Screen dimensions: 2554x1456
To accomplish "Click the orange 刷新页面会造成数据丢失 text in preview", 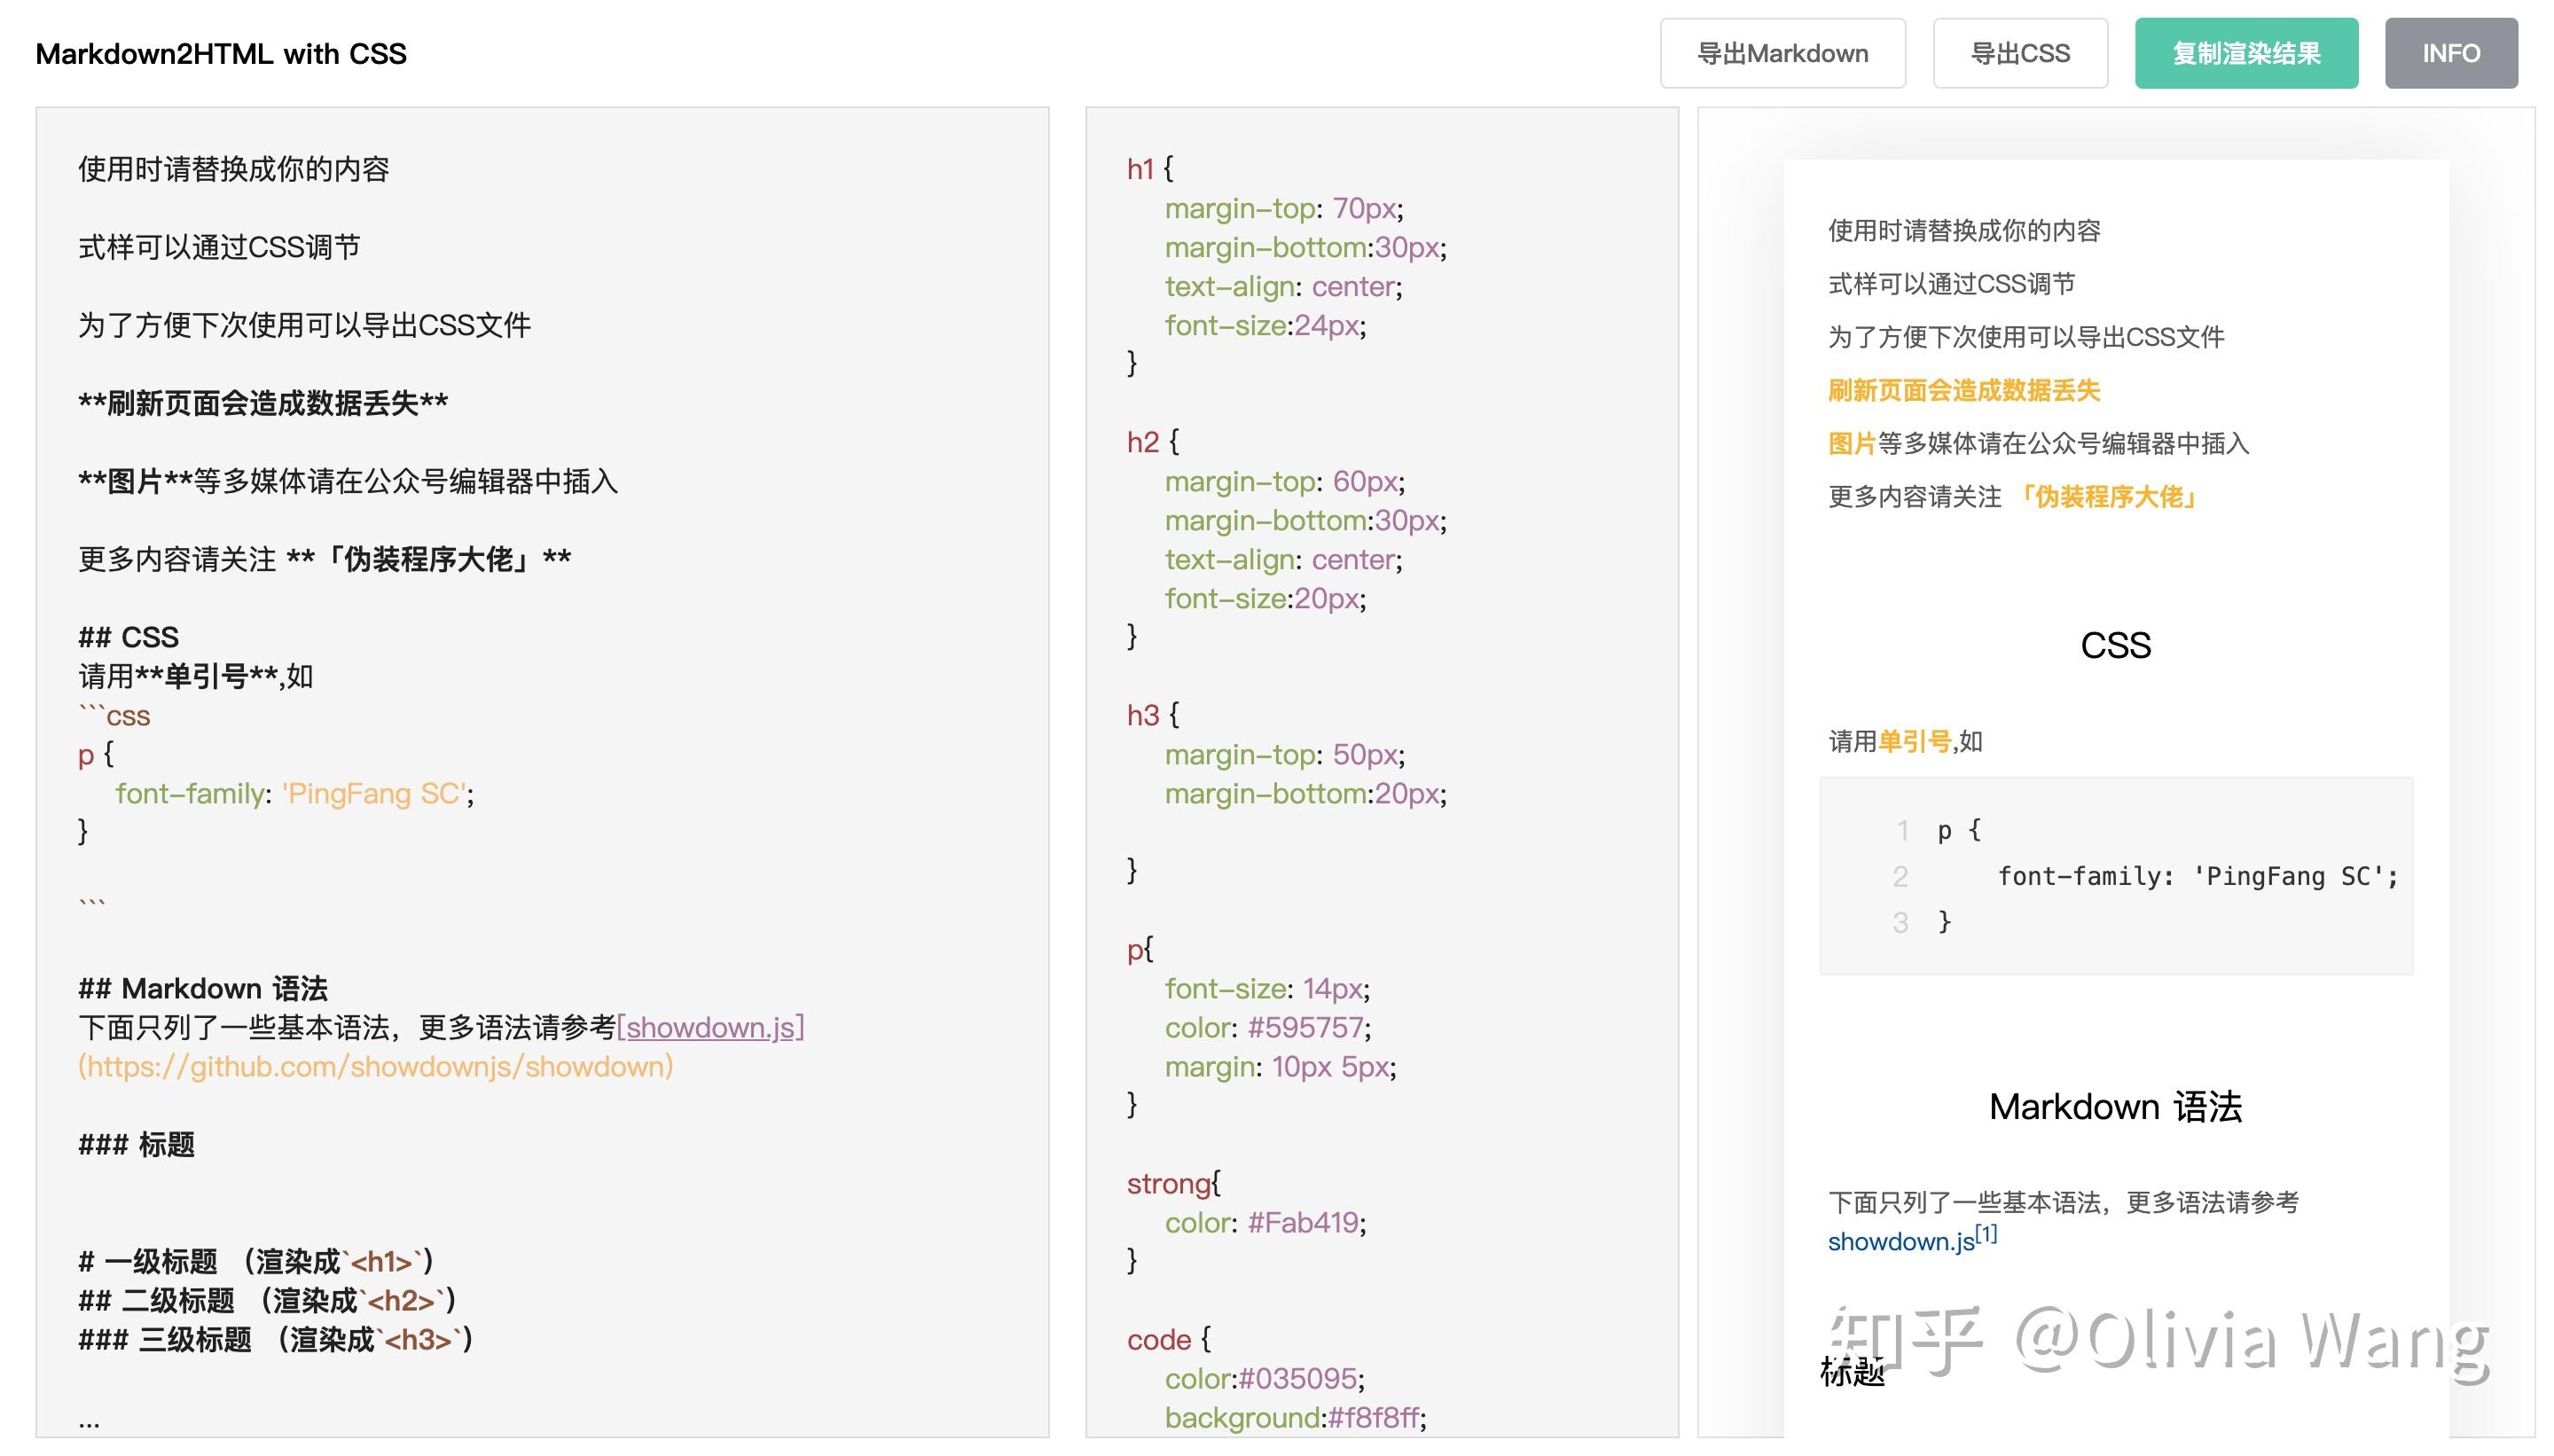I will (x=1964, y=390).
